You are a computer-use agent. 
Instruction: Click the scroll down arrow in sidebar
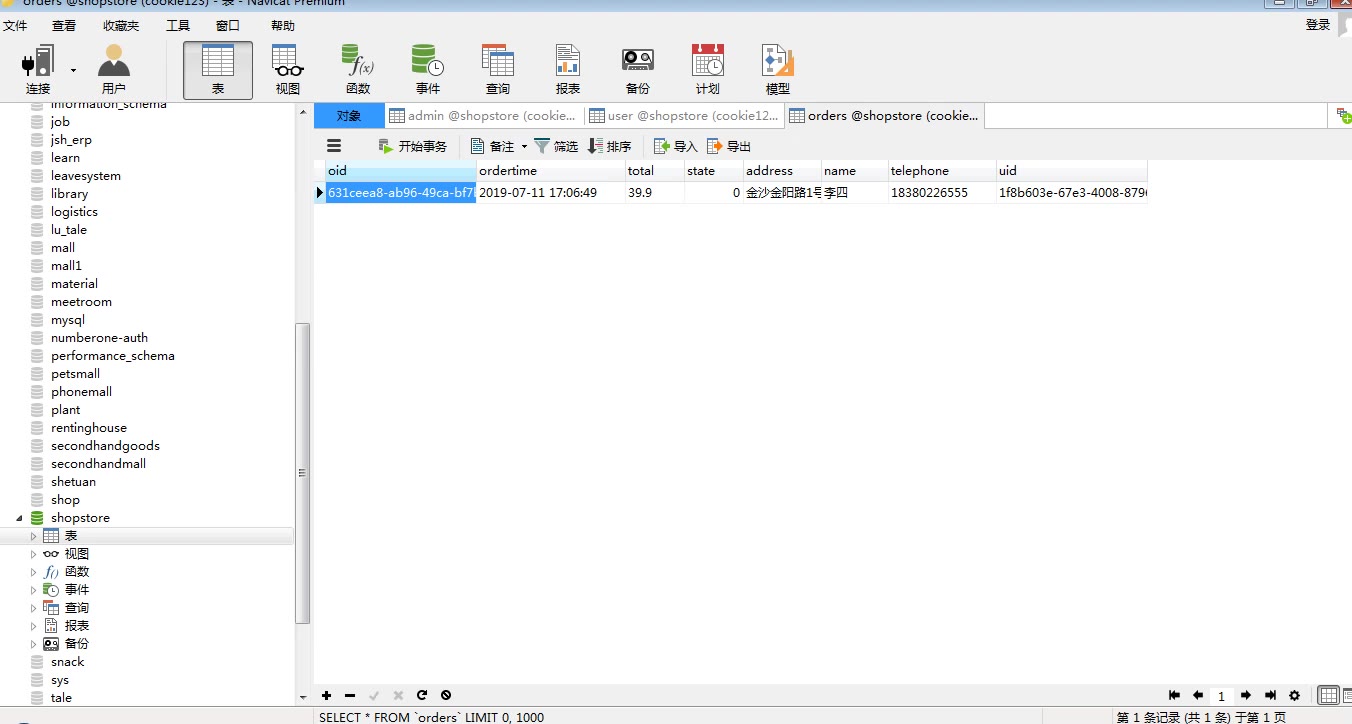pos(303,697)
